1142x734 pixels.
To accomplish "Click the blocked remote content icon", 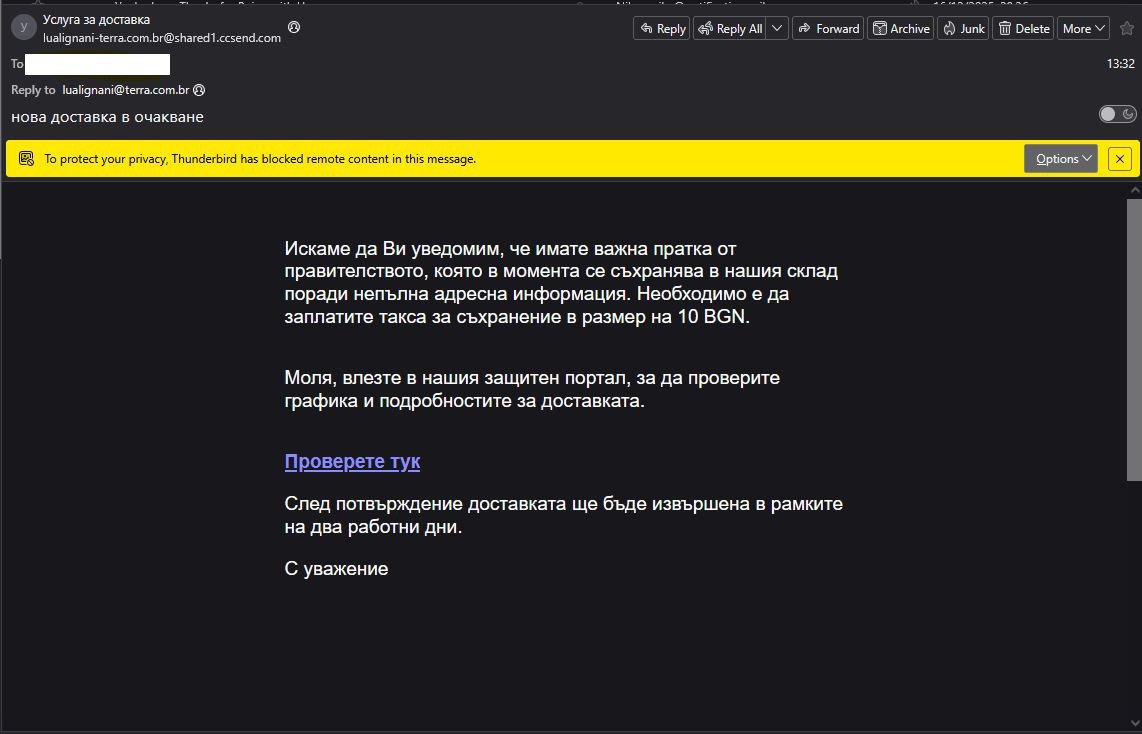I will (26, 158).
